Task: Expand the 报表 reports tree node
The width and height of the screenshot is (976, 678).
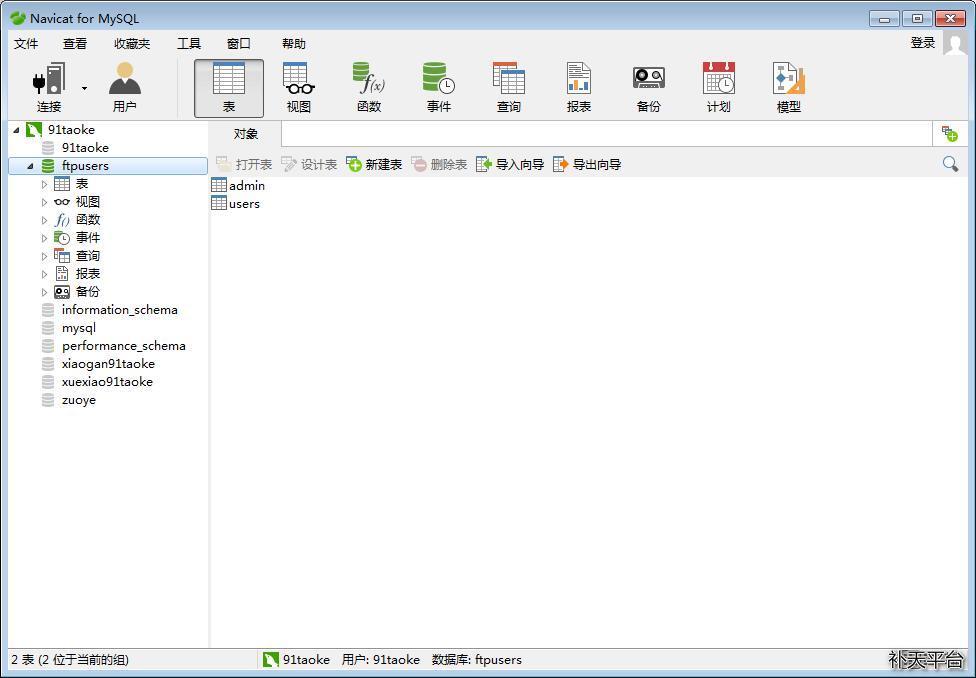Action: point(44,274)
